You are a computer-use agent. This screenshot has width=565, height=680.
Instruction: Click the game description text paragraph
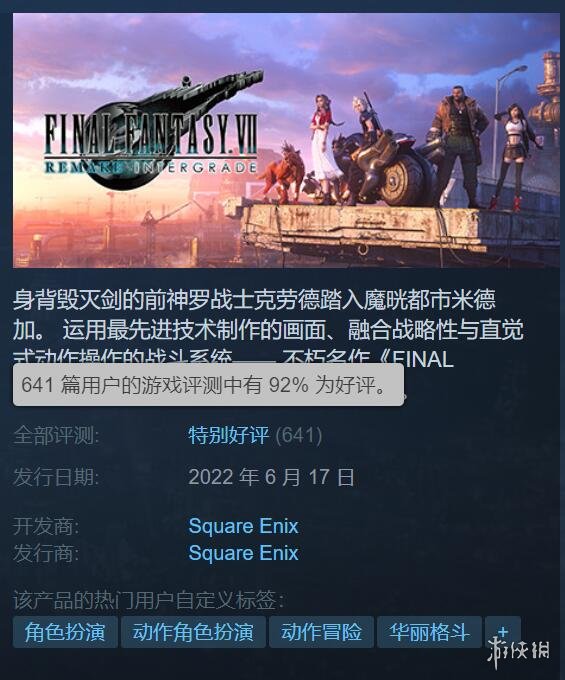pyautogui.click(x=269, y=330)
